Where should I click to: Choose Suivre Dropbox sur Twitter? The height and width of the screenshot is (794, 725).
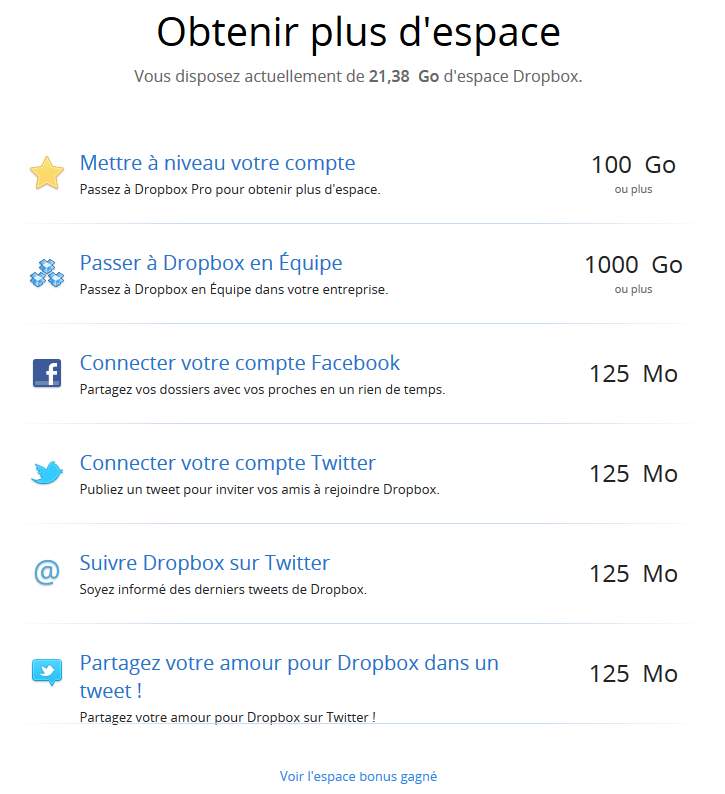point(205,563)
